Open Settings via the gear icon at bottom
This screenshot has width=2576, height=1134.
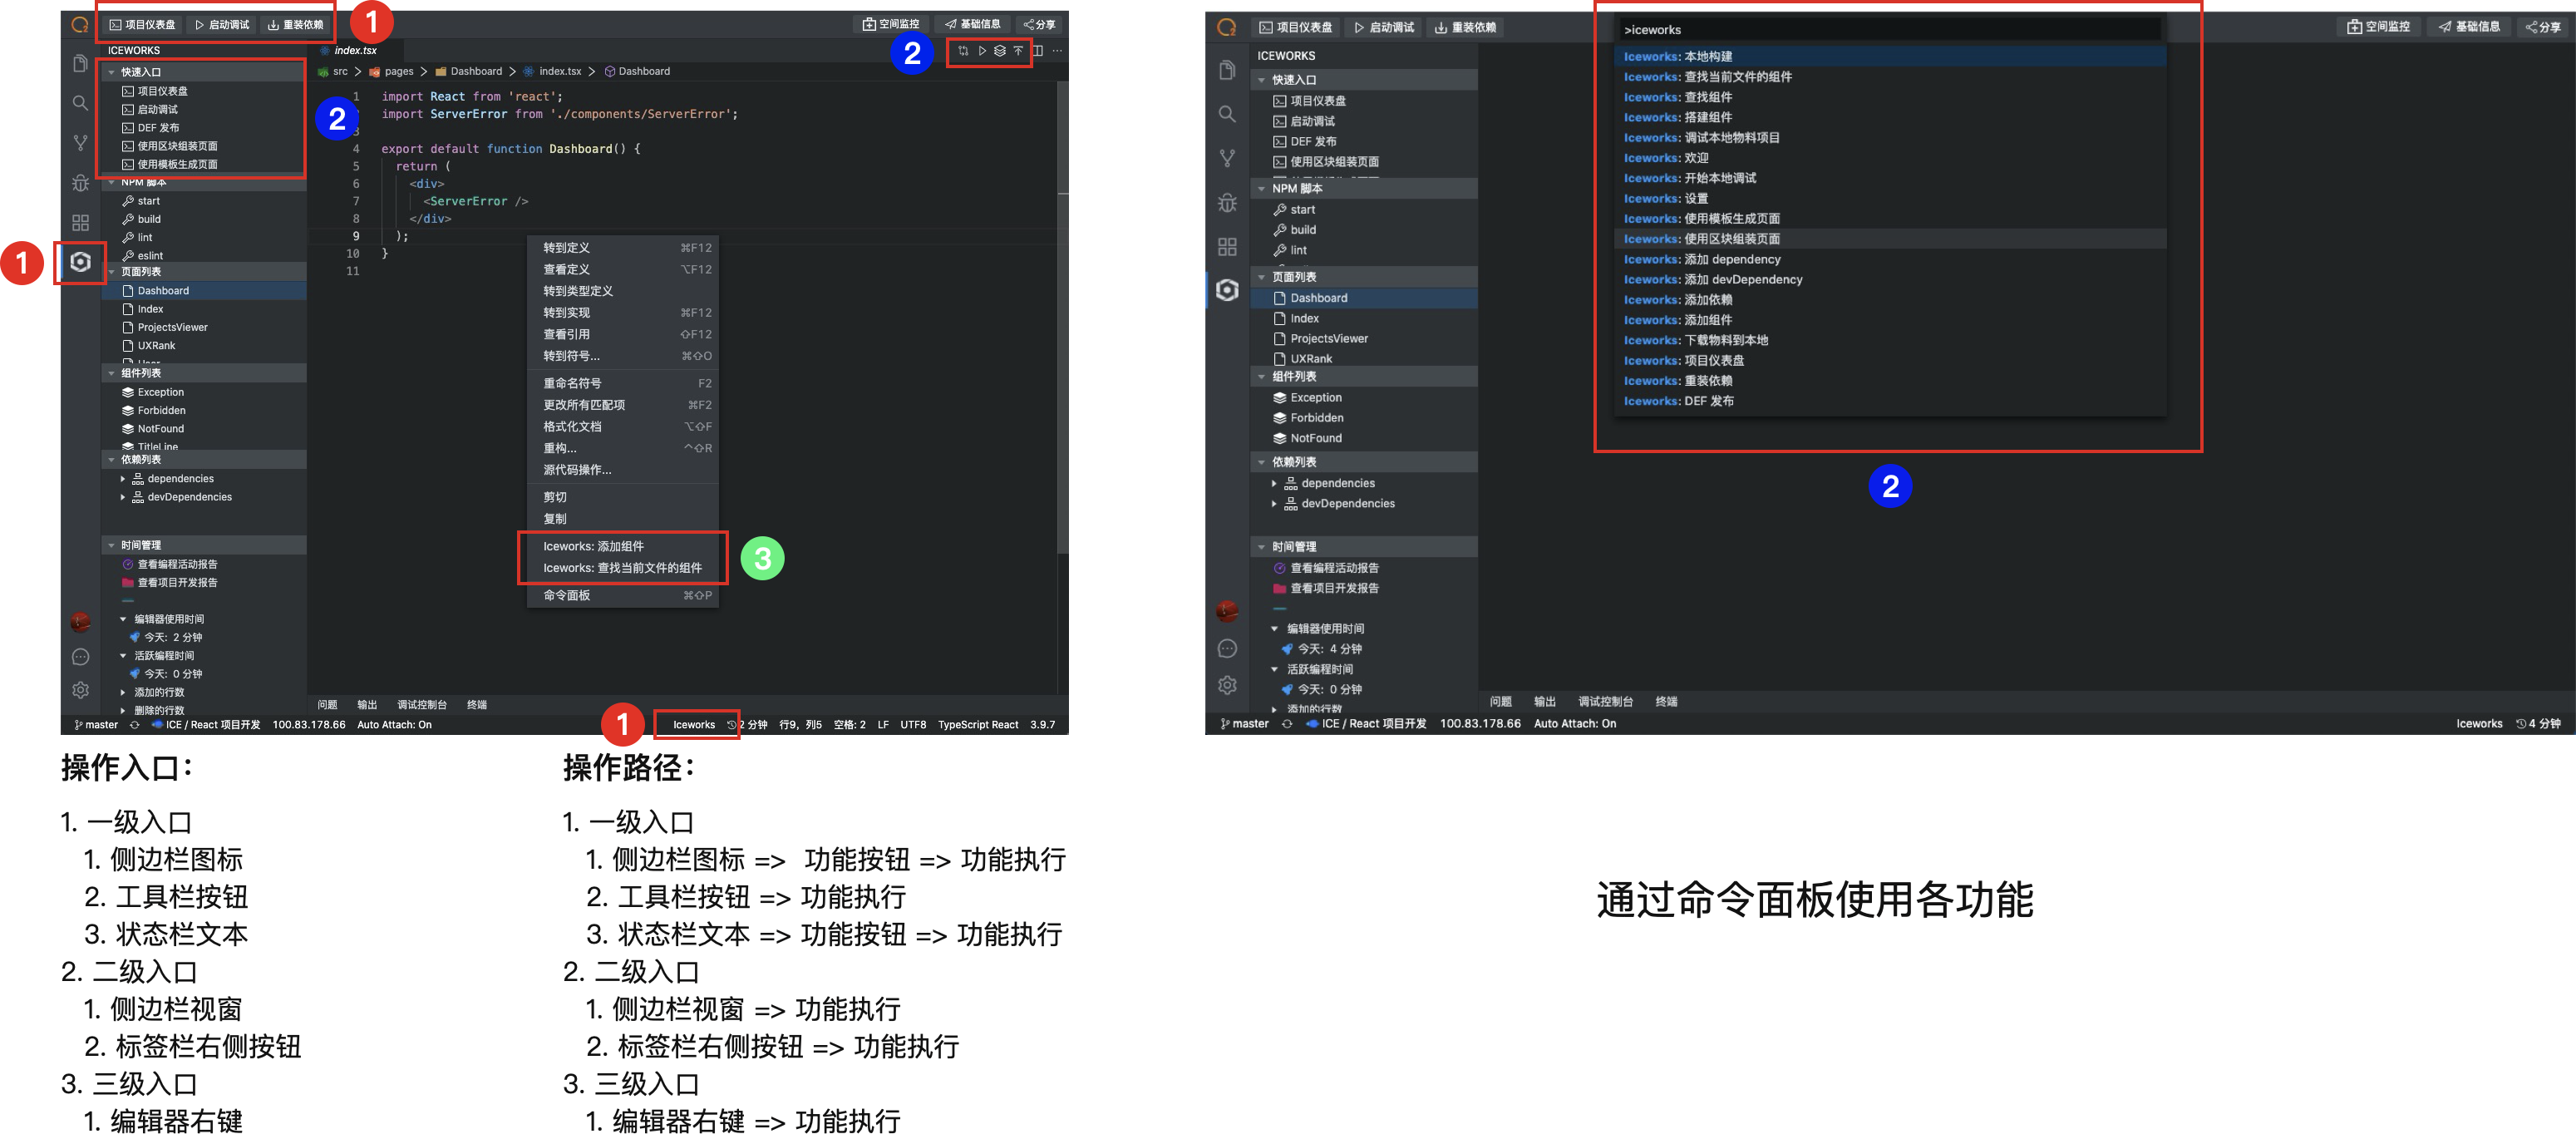(x=80, y=690)
